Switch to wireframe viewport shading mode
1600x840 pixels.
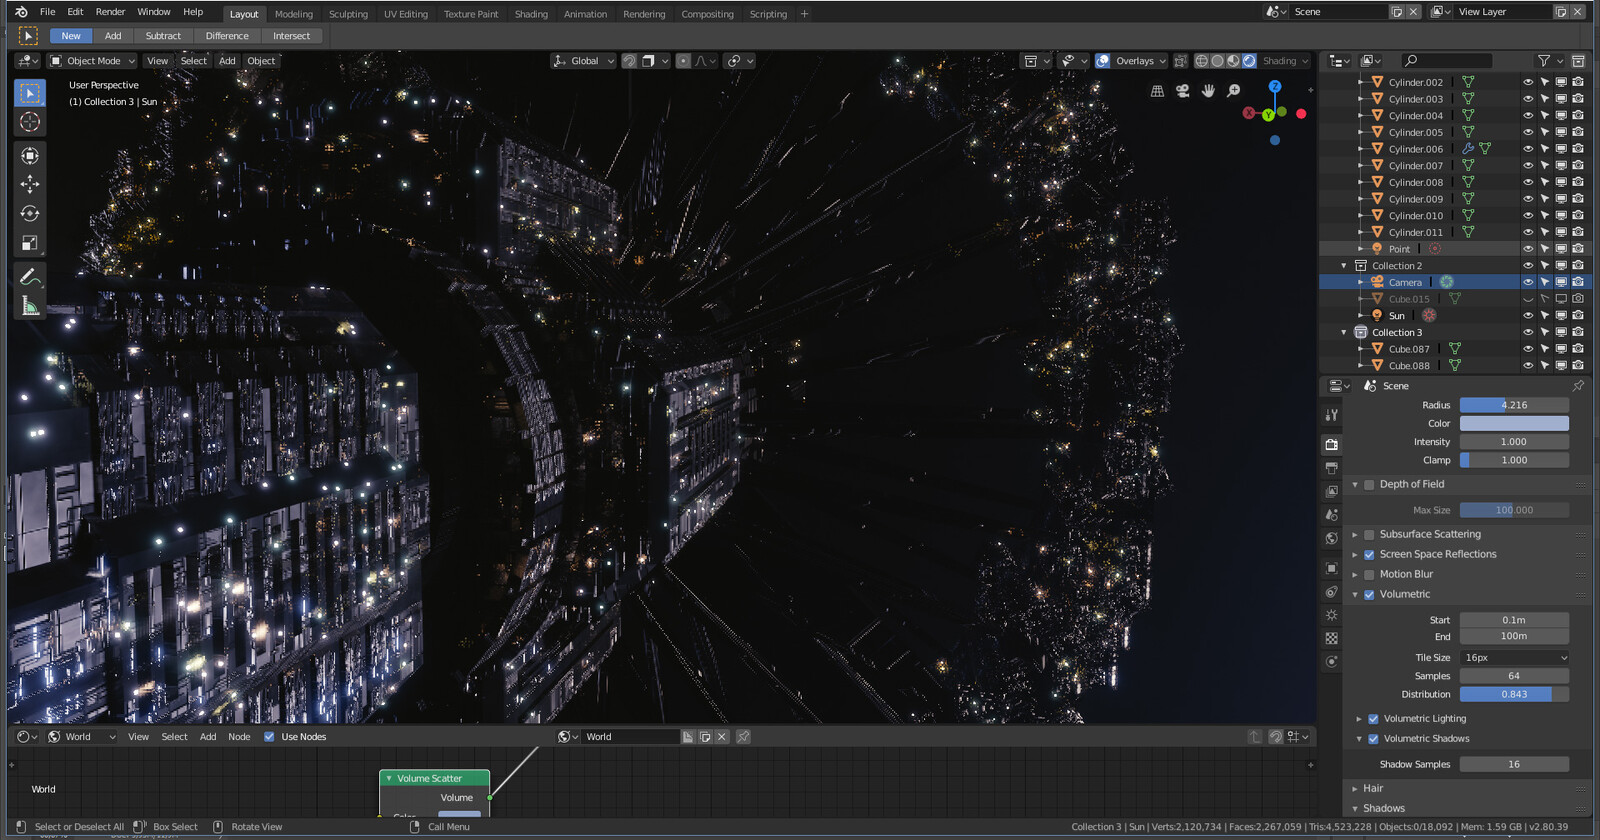pyautogui.click(x=1202, y=61)
